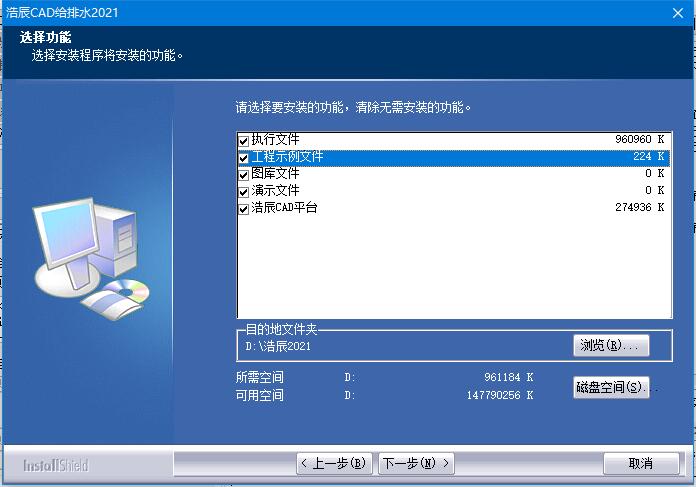The width and height of the screenshot is (696, 487).
Task: Click the 961184 K required space value
Action: [x=509, y=377]
